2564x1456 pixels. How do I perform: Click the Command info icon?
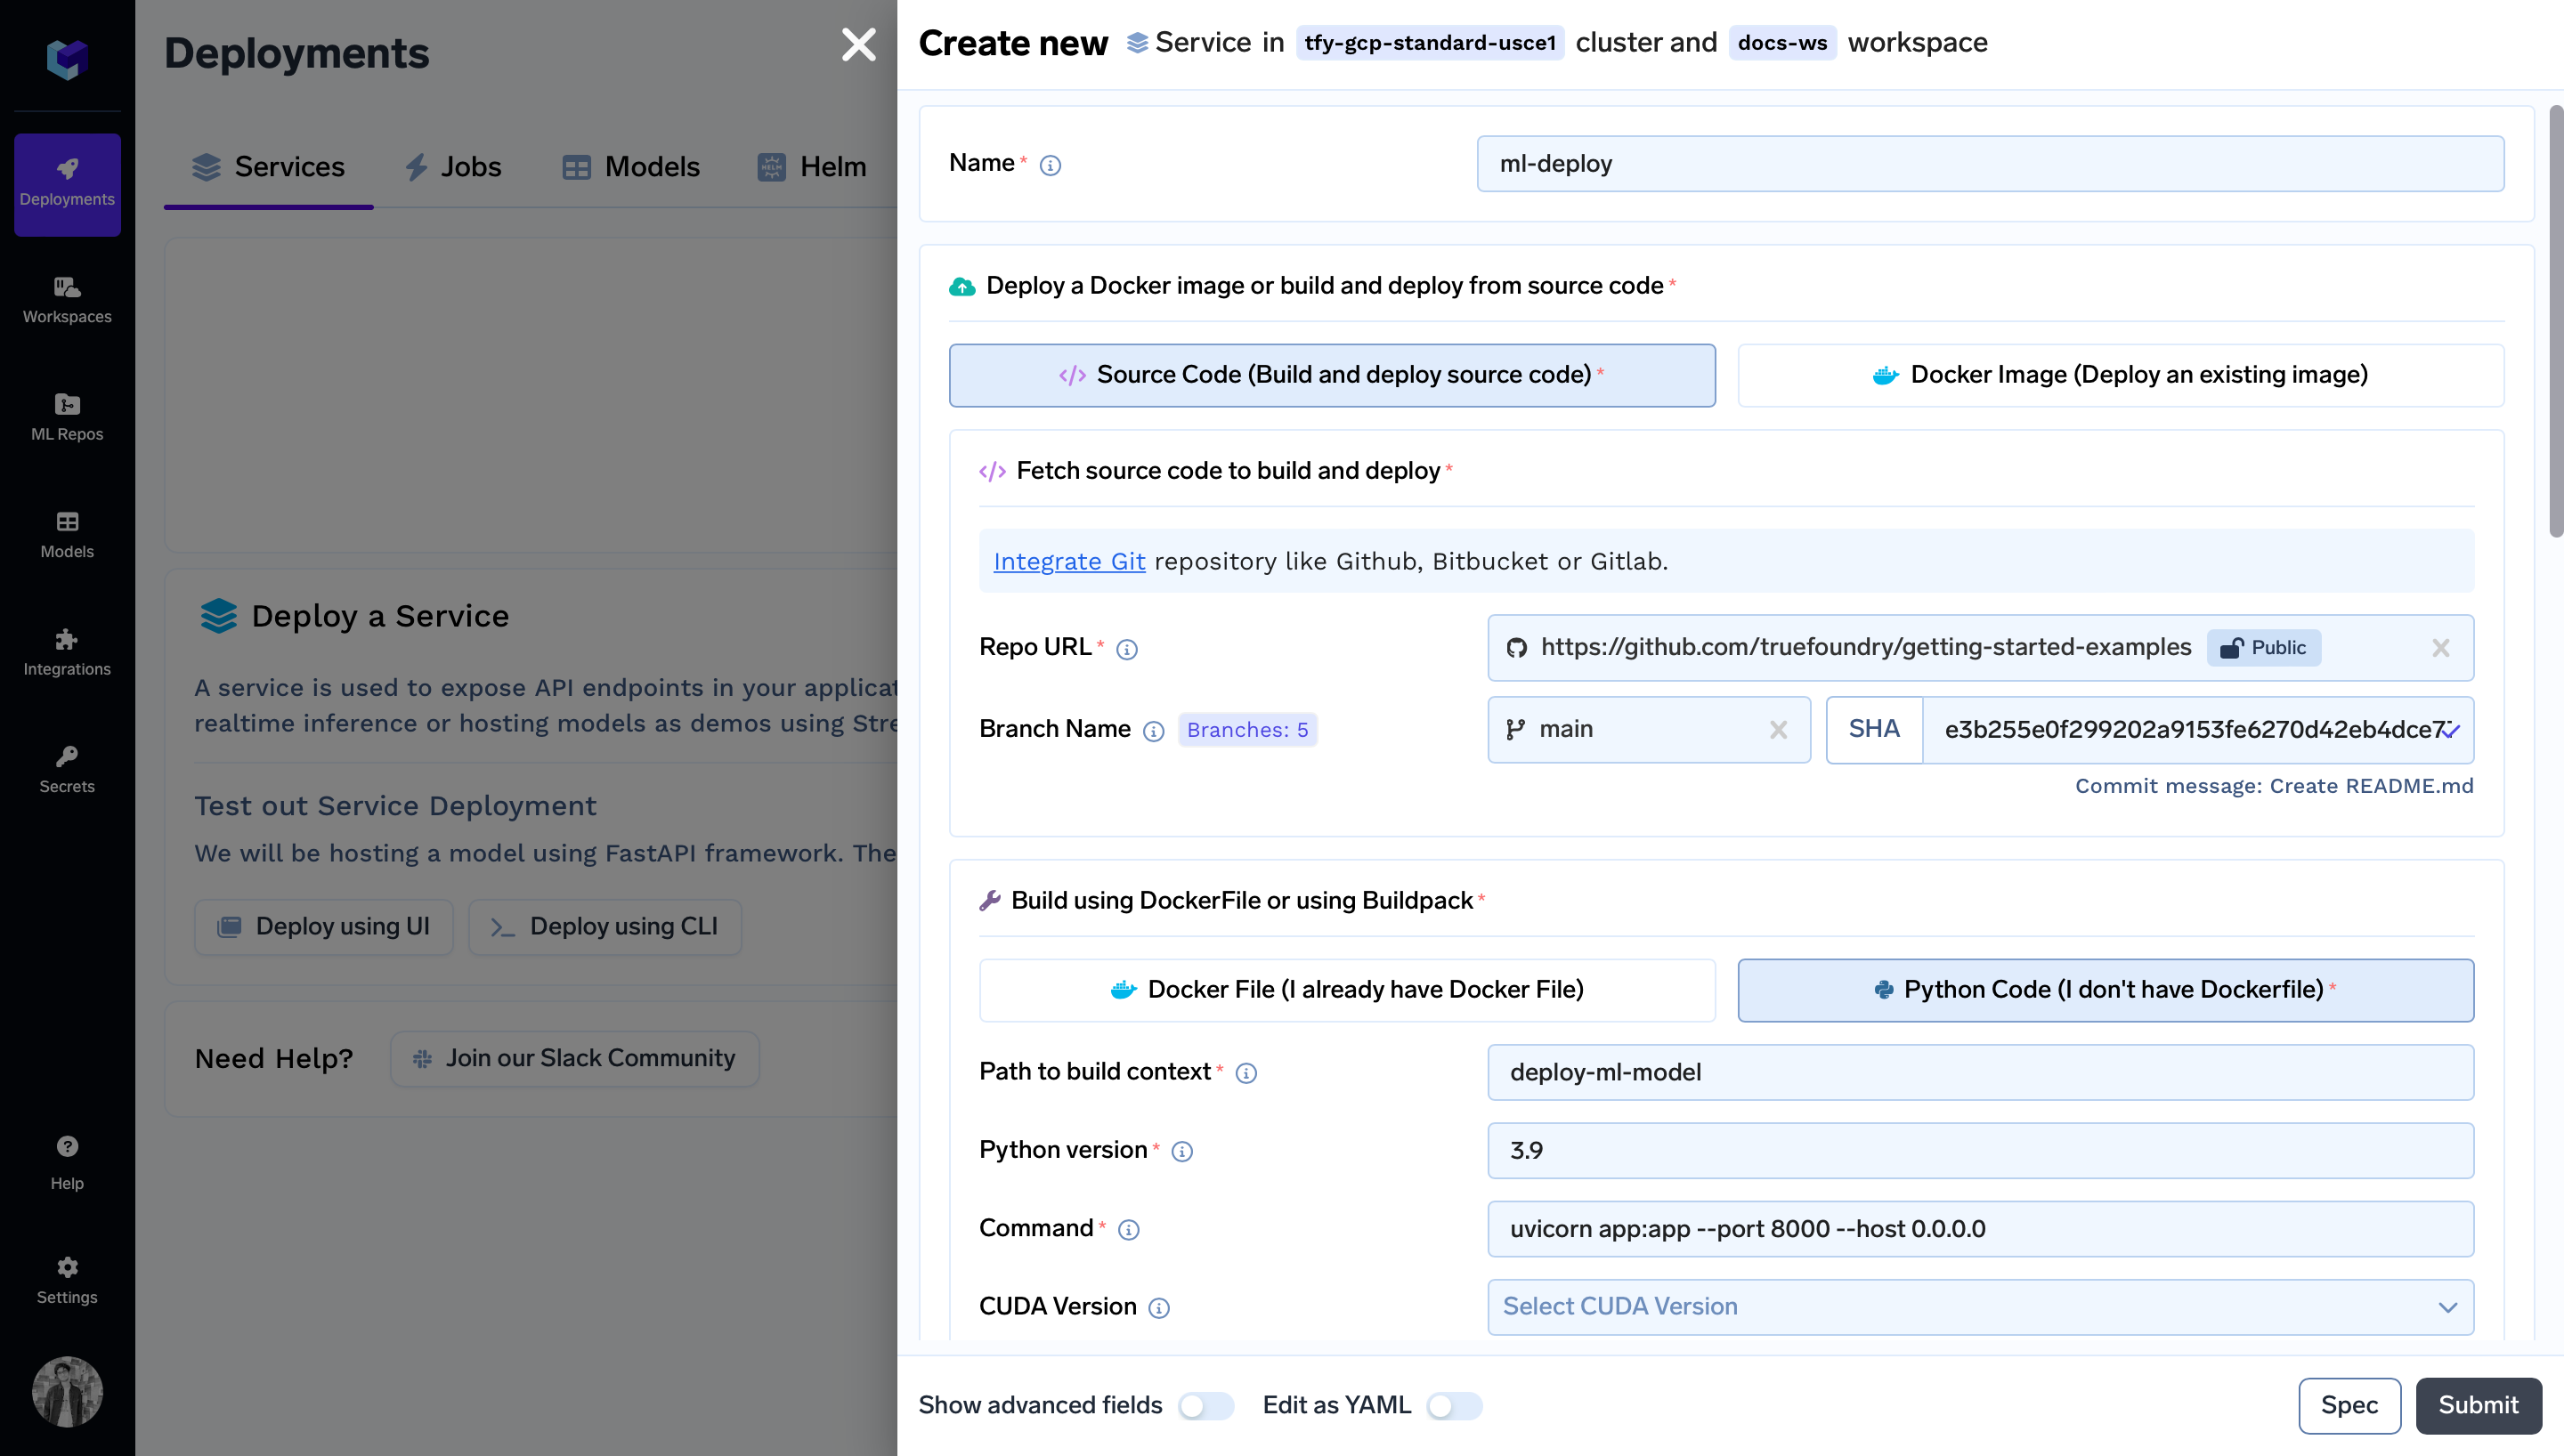(1128, 1229)
